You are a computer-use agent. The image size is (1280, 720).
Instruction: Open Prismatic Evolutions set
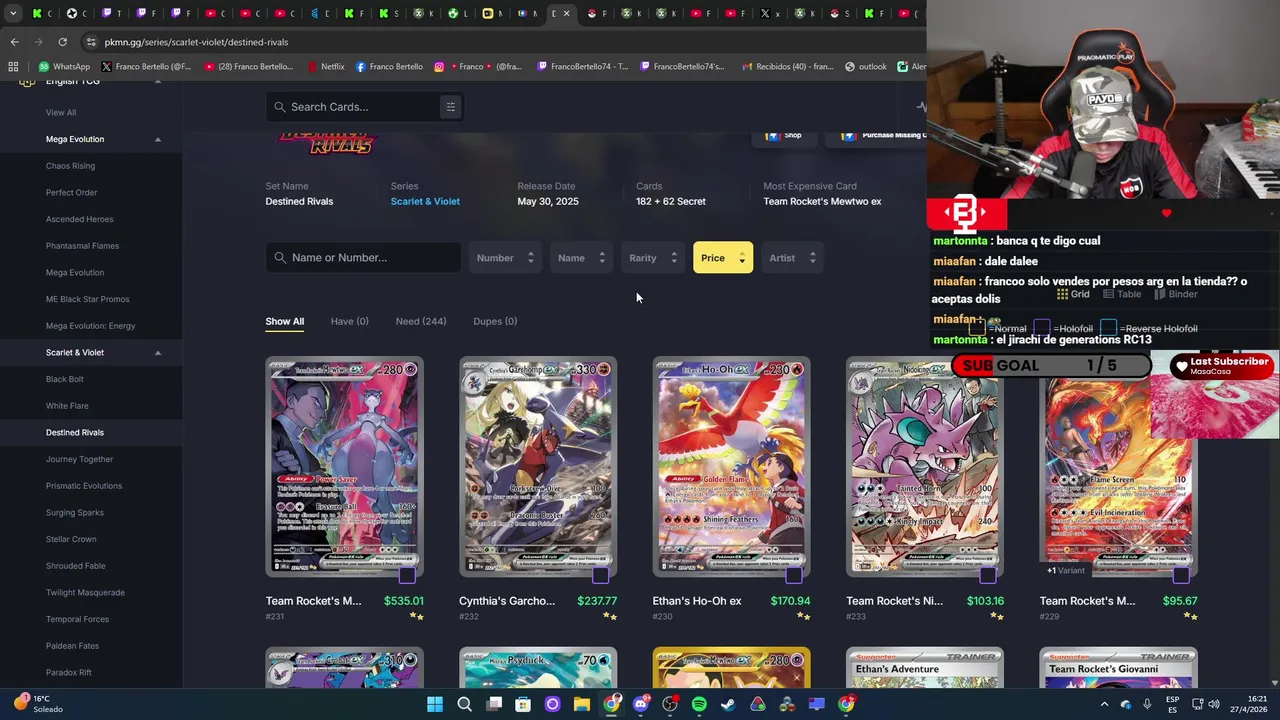point(84,486)
